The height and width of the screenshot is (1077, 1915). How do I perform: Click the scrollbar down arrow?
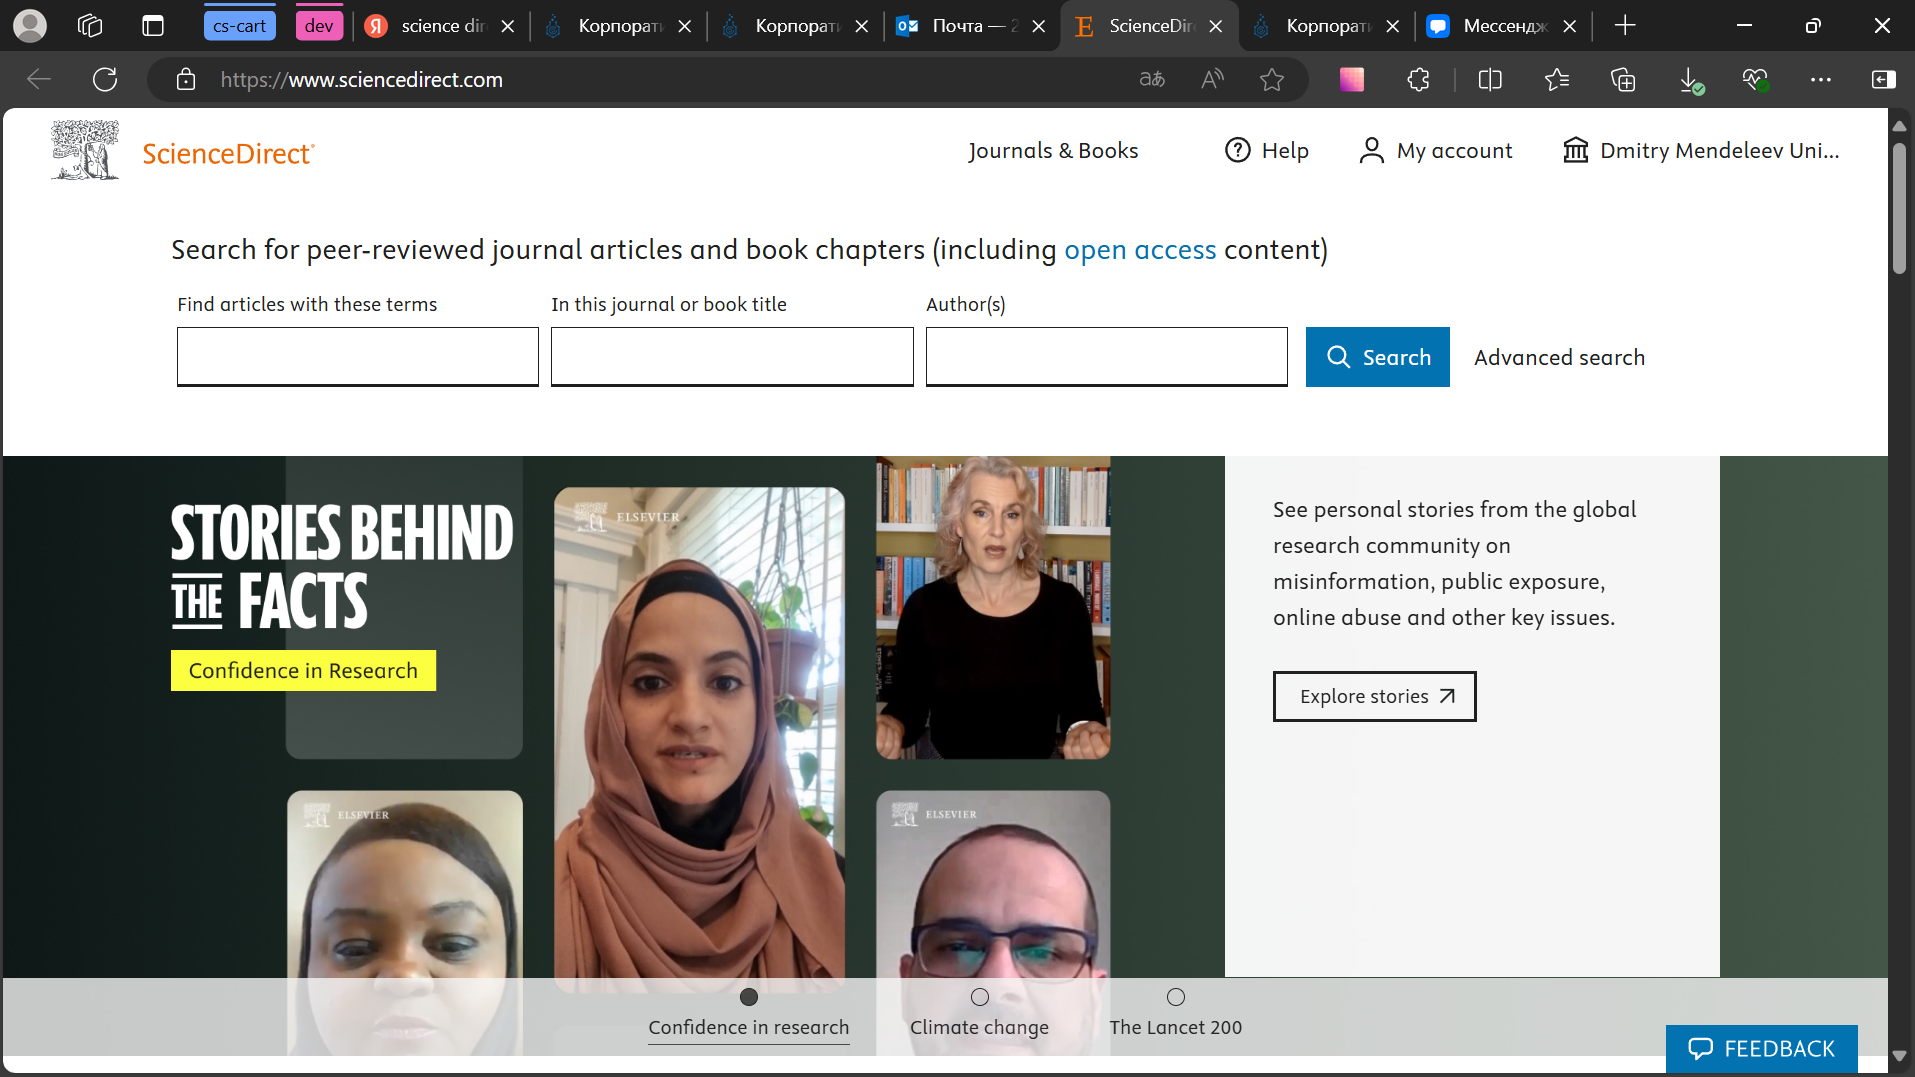click(1899, 1056)
